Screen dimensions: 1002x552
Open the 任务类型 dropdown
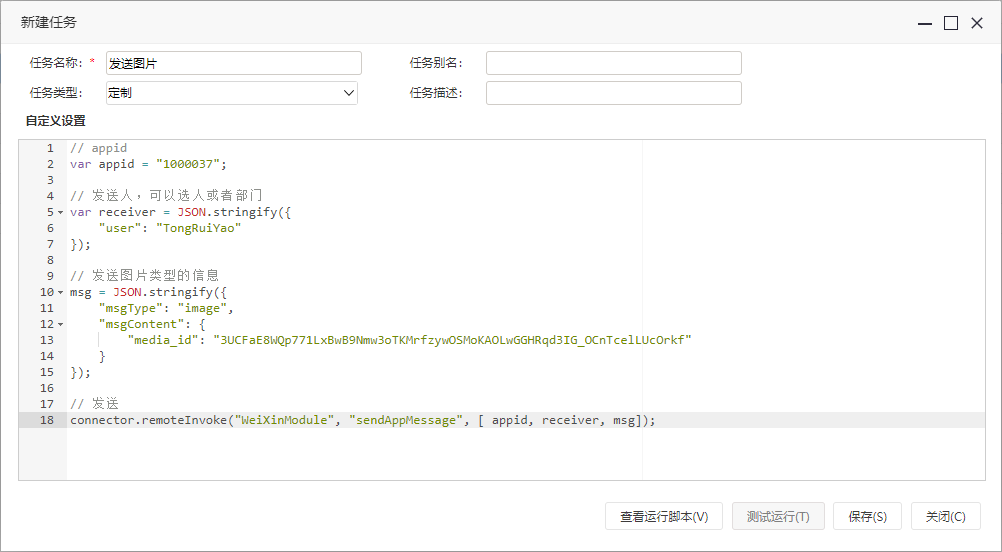click(x=232, y=93)
